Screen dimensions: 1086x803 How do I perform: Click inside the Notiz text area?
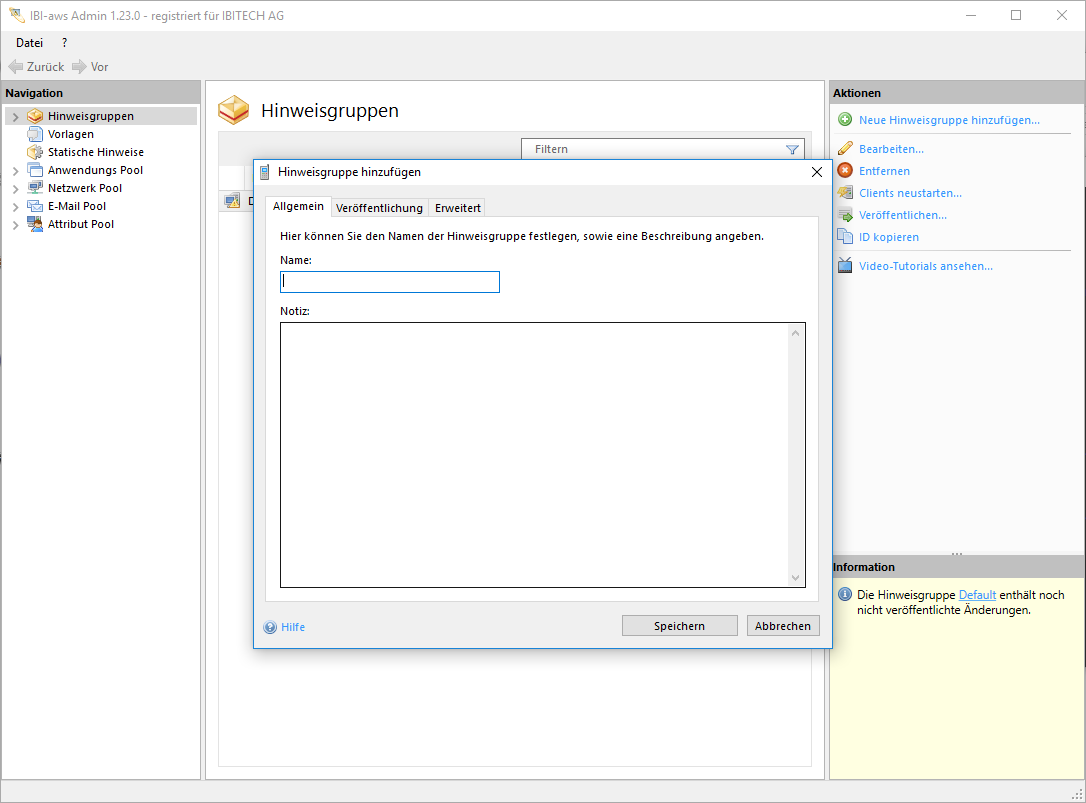click(535, 455)
